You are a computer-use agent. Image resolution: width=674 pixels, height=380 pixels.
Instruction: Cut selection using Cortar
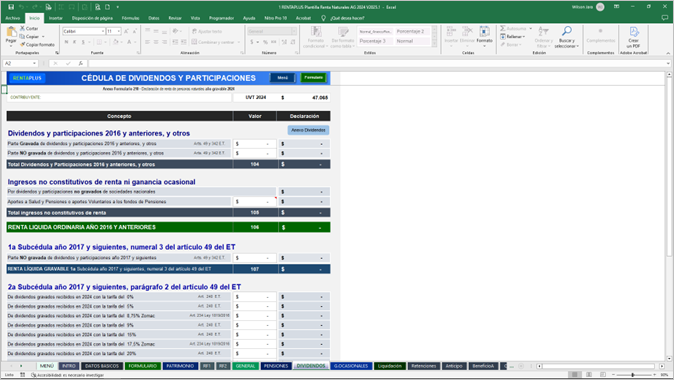coord(29,28)
